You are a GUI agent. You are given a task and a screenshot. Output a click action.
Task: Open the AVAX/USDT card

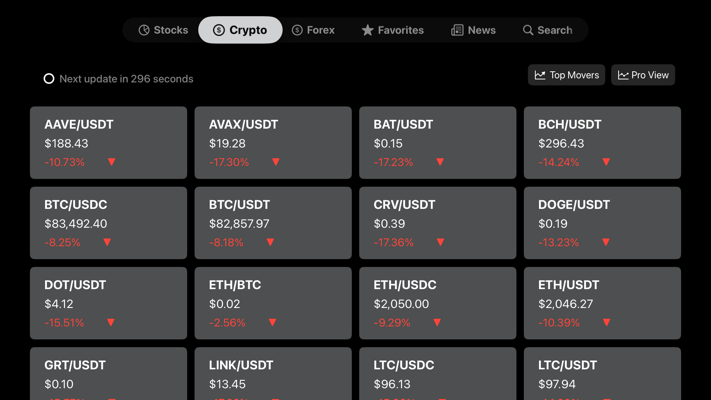273,142
